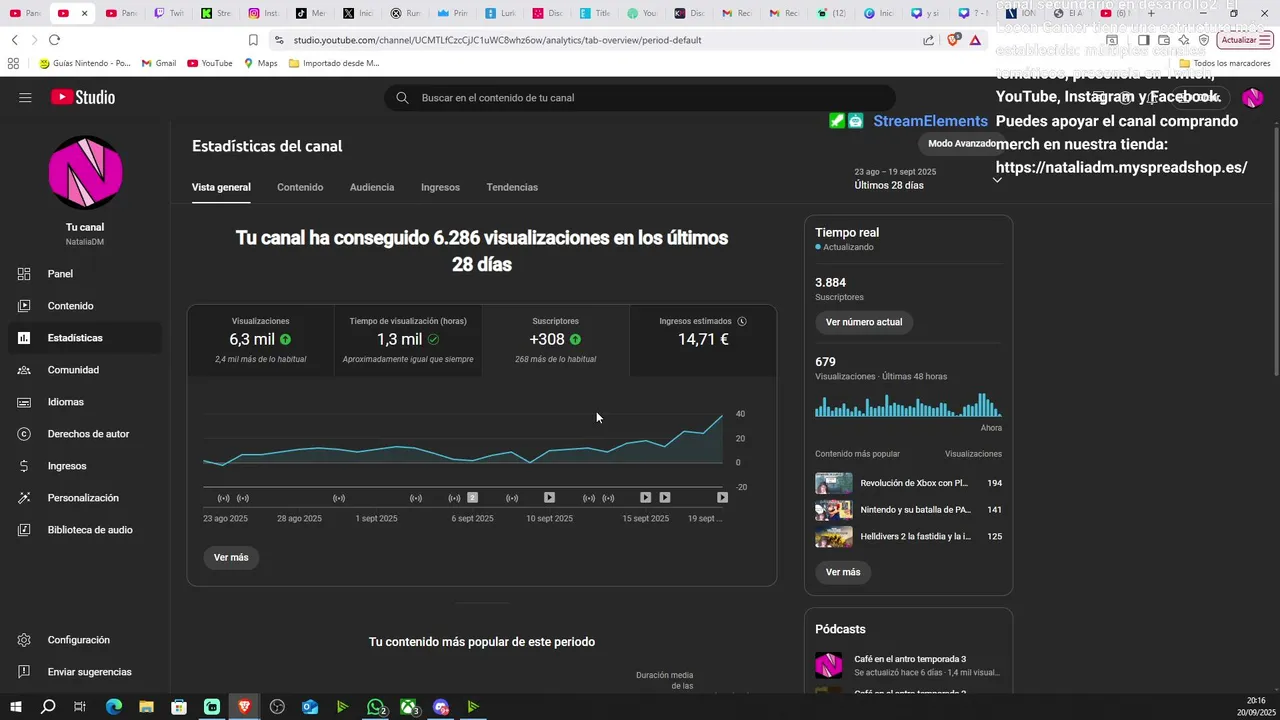1280x720 pixels.
Task: Open OBS Studio from the taskbar
Action: click(277, 707)
